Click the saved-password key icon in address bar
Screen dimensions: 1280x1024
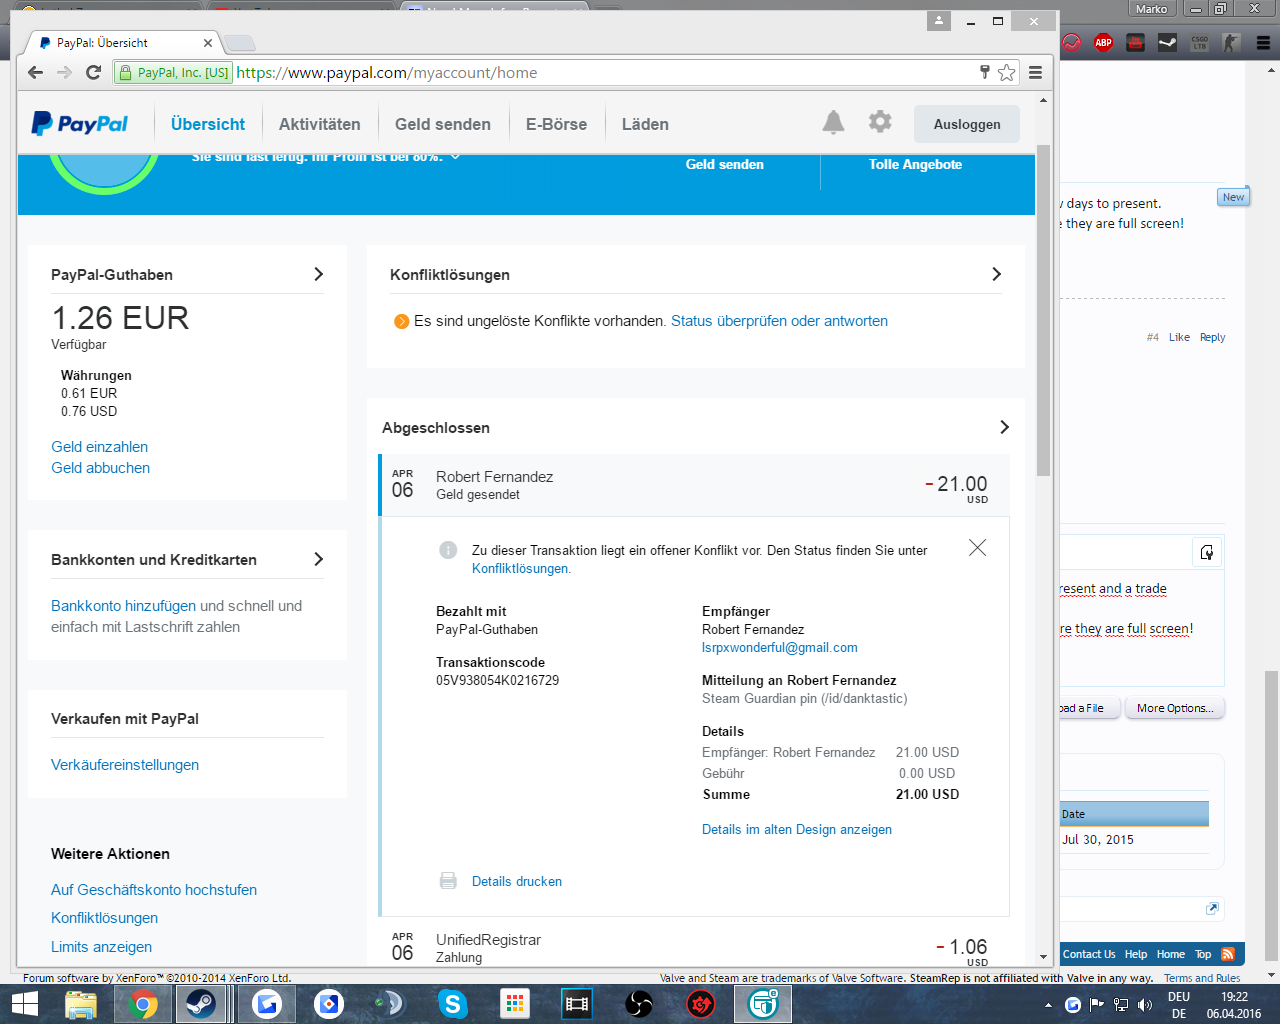click(x=984, y=71)
